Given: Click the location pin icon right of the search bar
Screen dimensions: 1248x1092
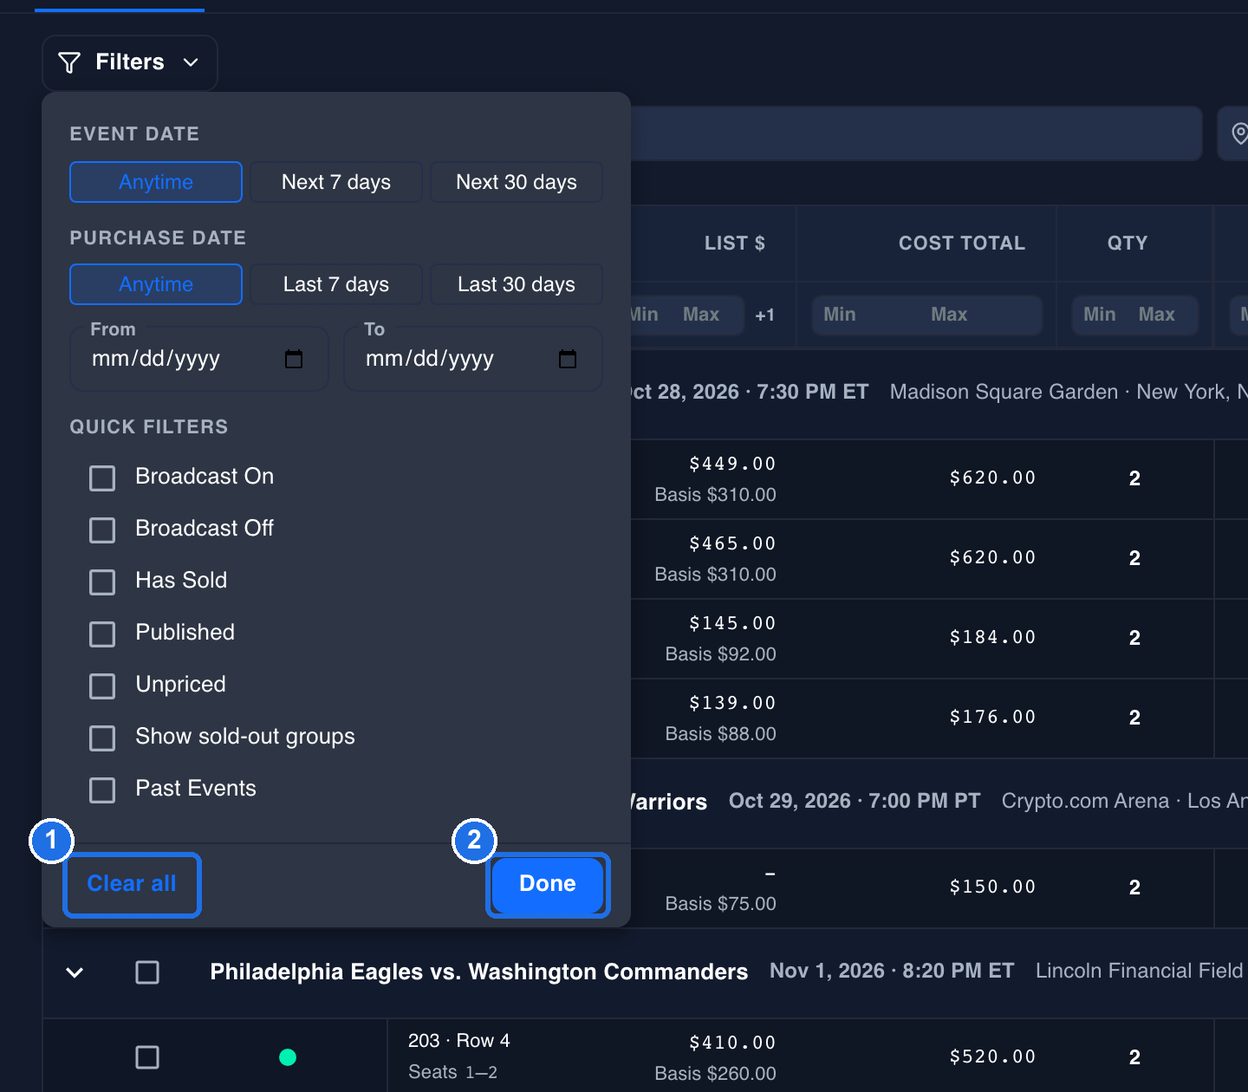Looking at the screenshot, I should point(1240,133).
